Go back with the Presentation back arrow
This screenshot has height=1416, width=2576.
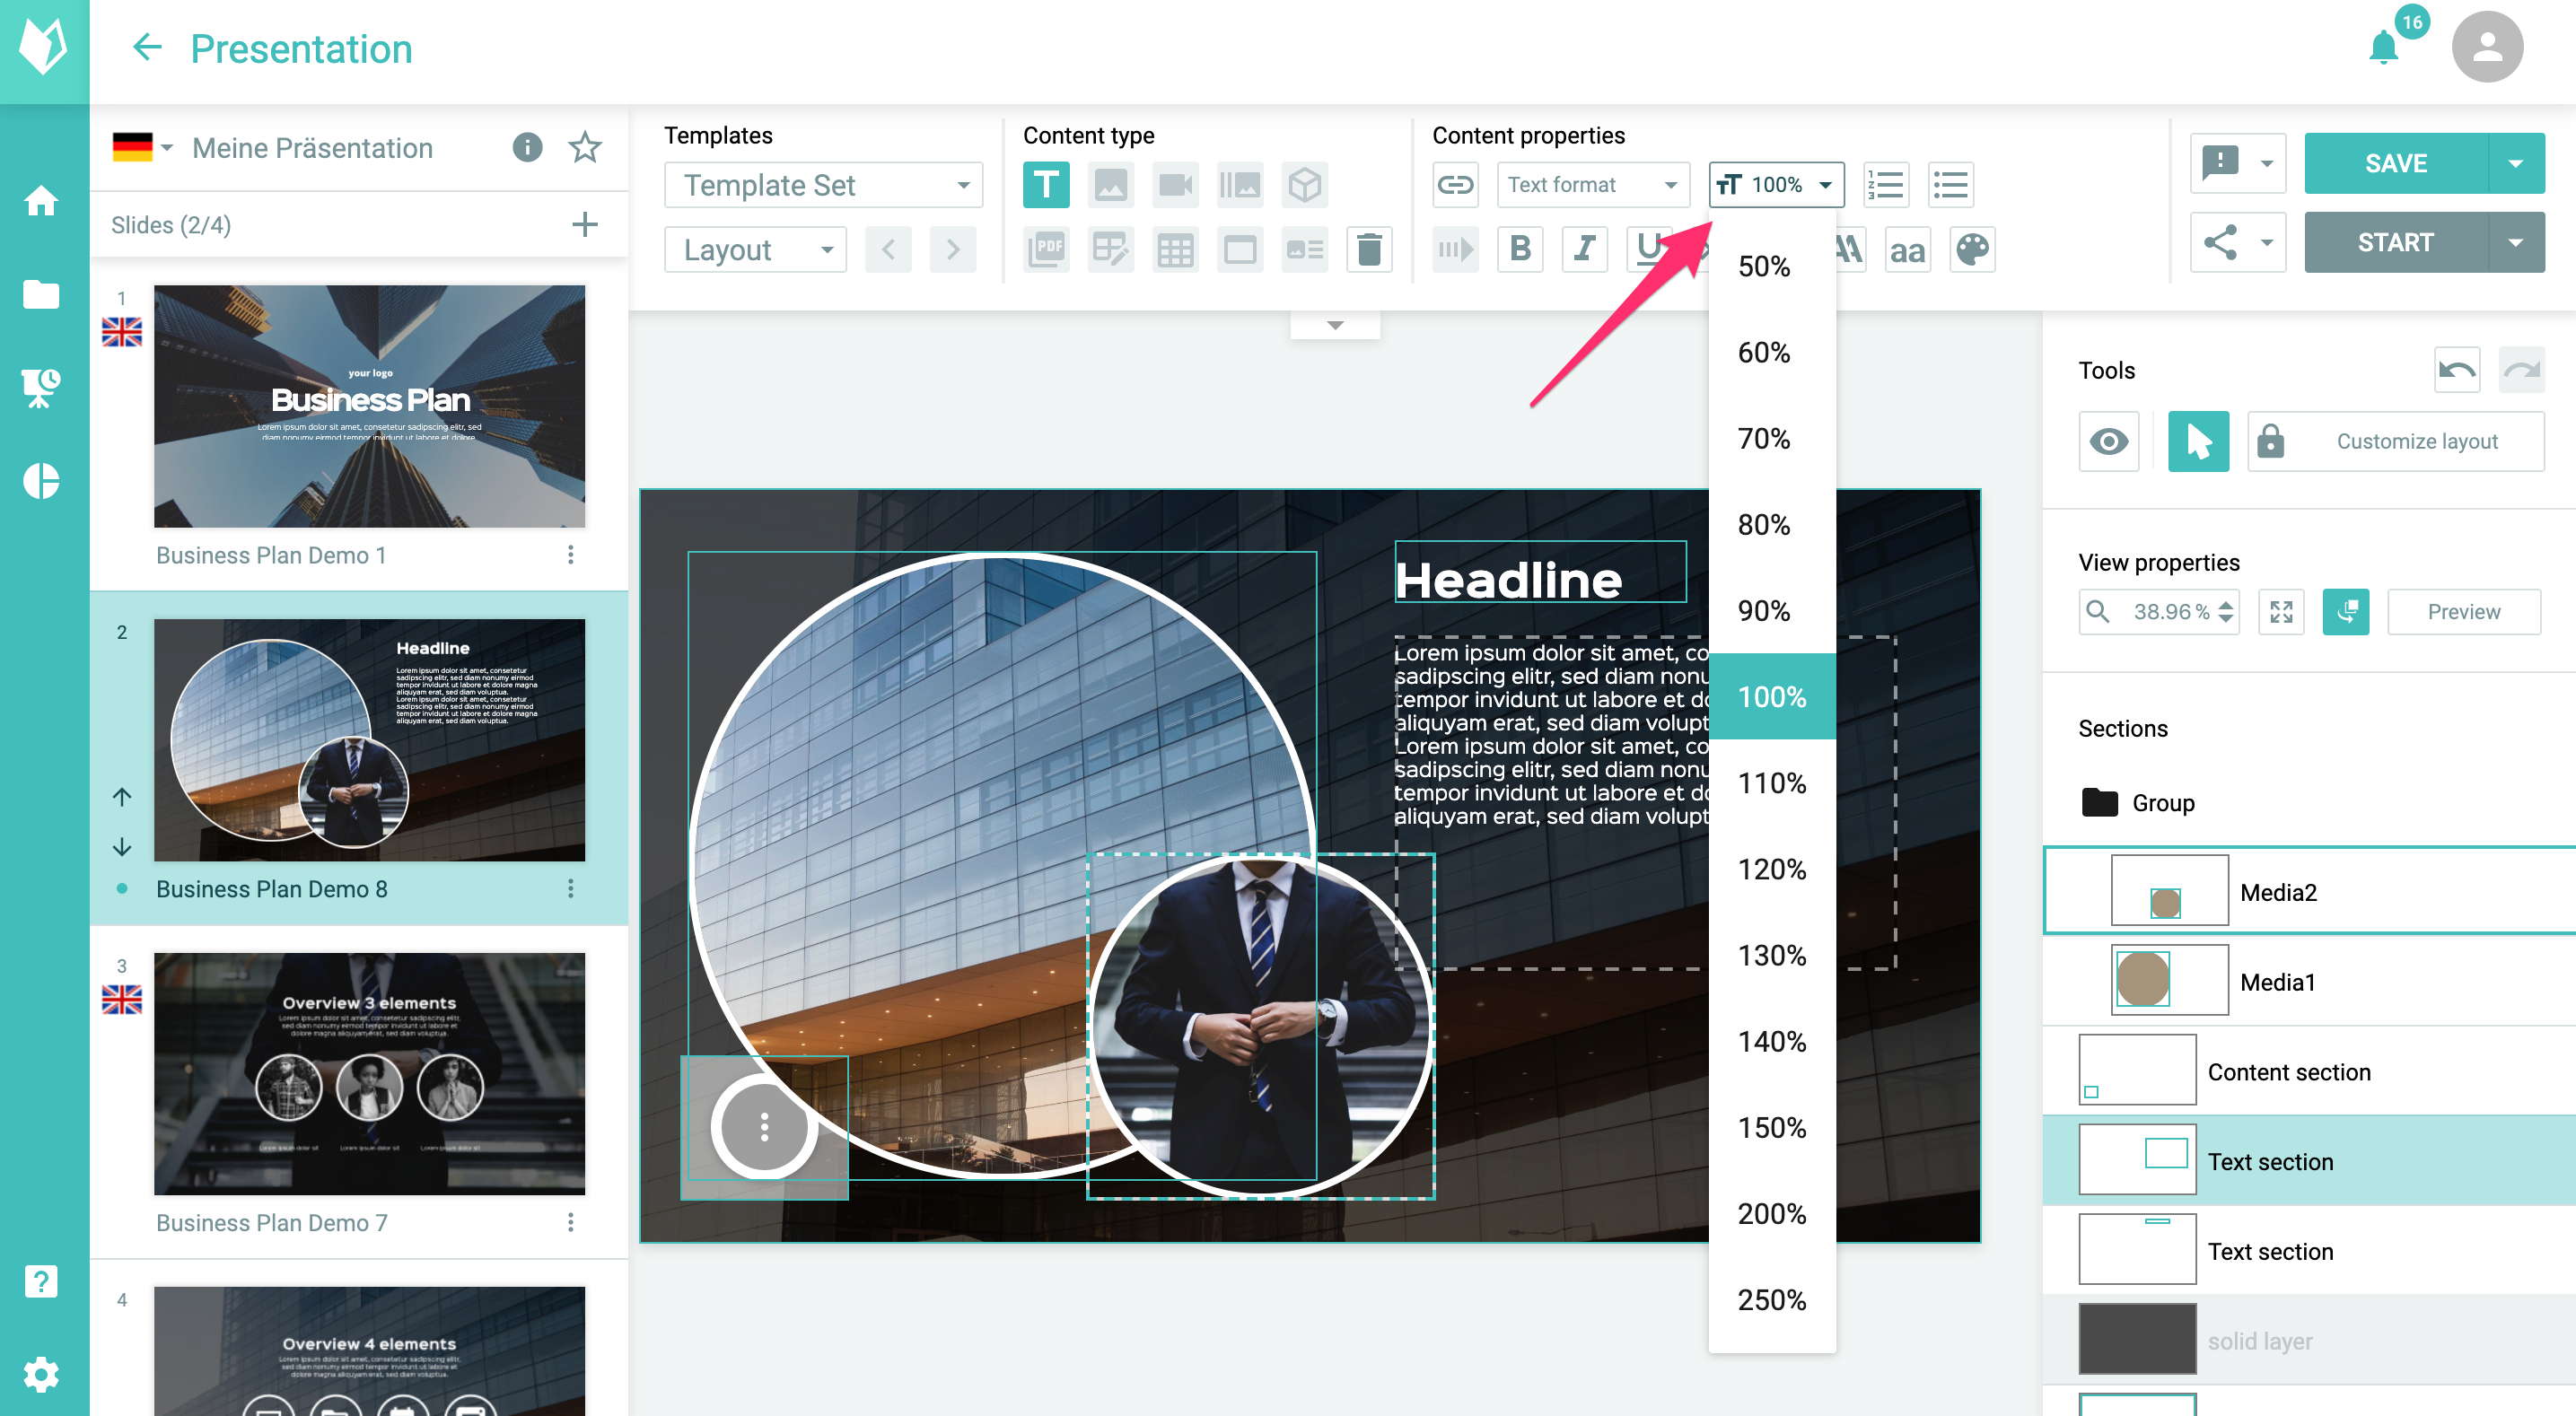[147, 48]
